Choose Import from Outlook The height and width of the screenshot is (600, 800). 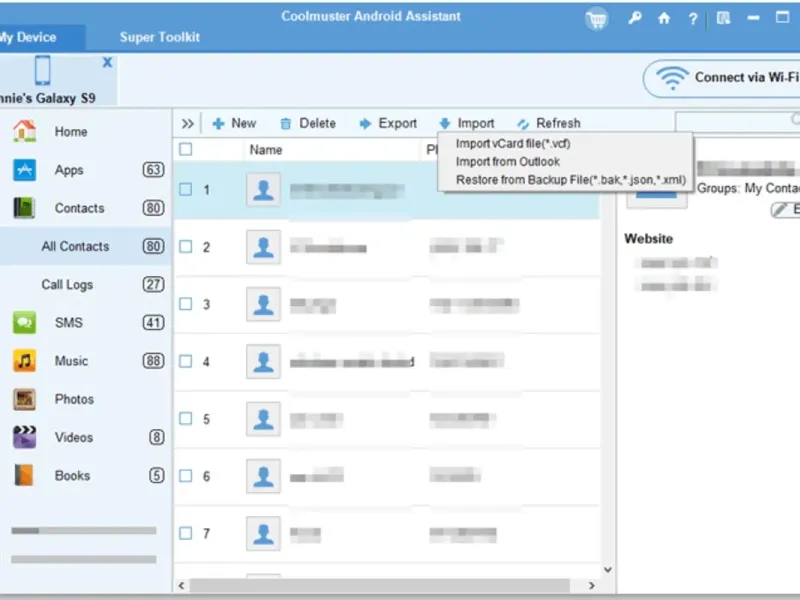[508, 162]
